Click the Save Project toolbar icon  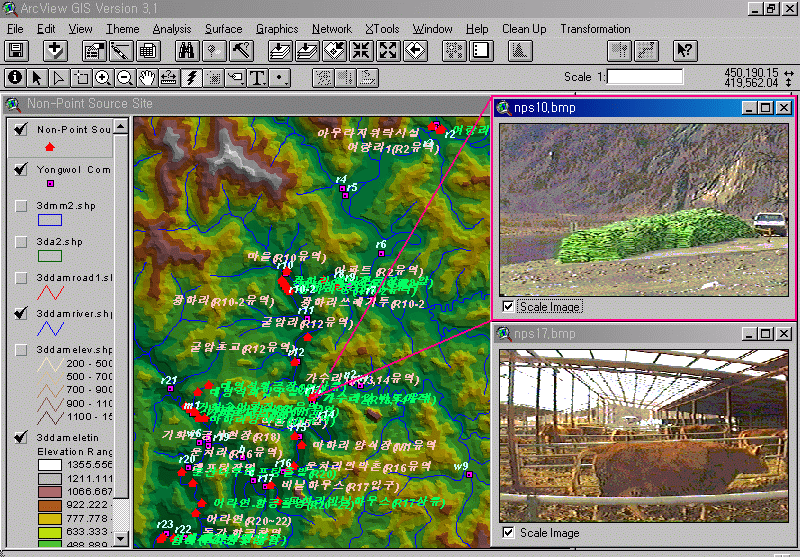coord(16,51)
